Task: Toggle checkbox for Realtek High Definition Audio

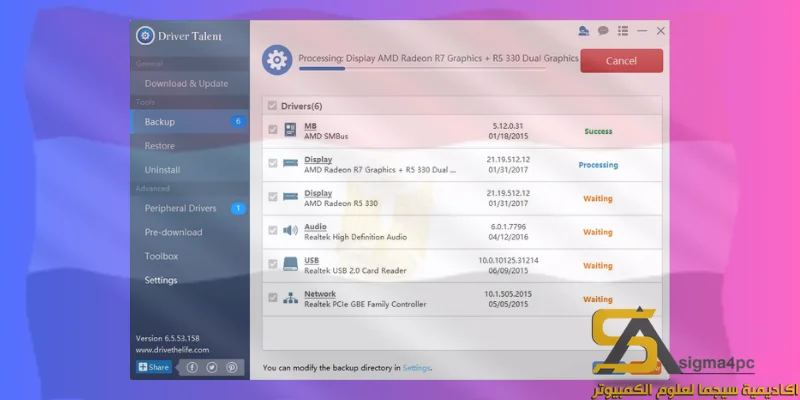Action: [x=273, y=231]
